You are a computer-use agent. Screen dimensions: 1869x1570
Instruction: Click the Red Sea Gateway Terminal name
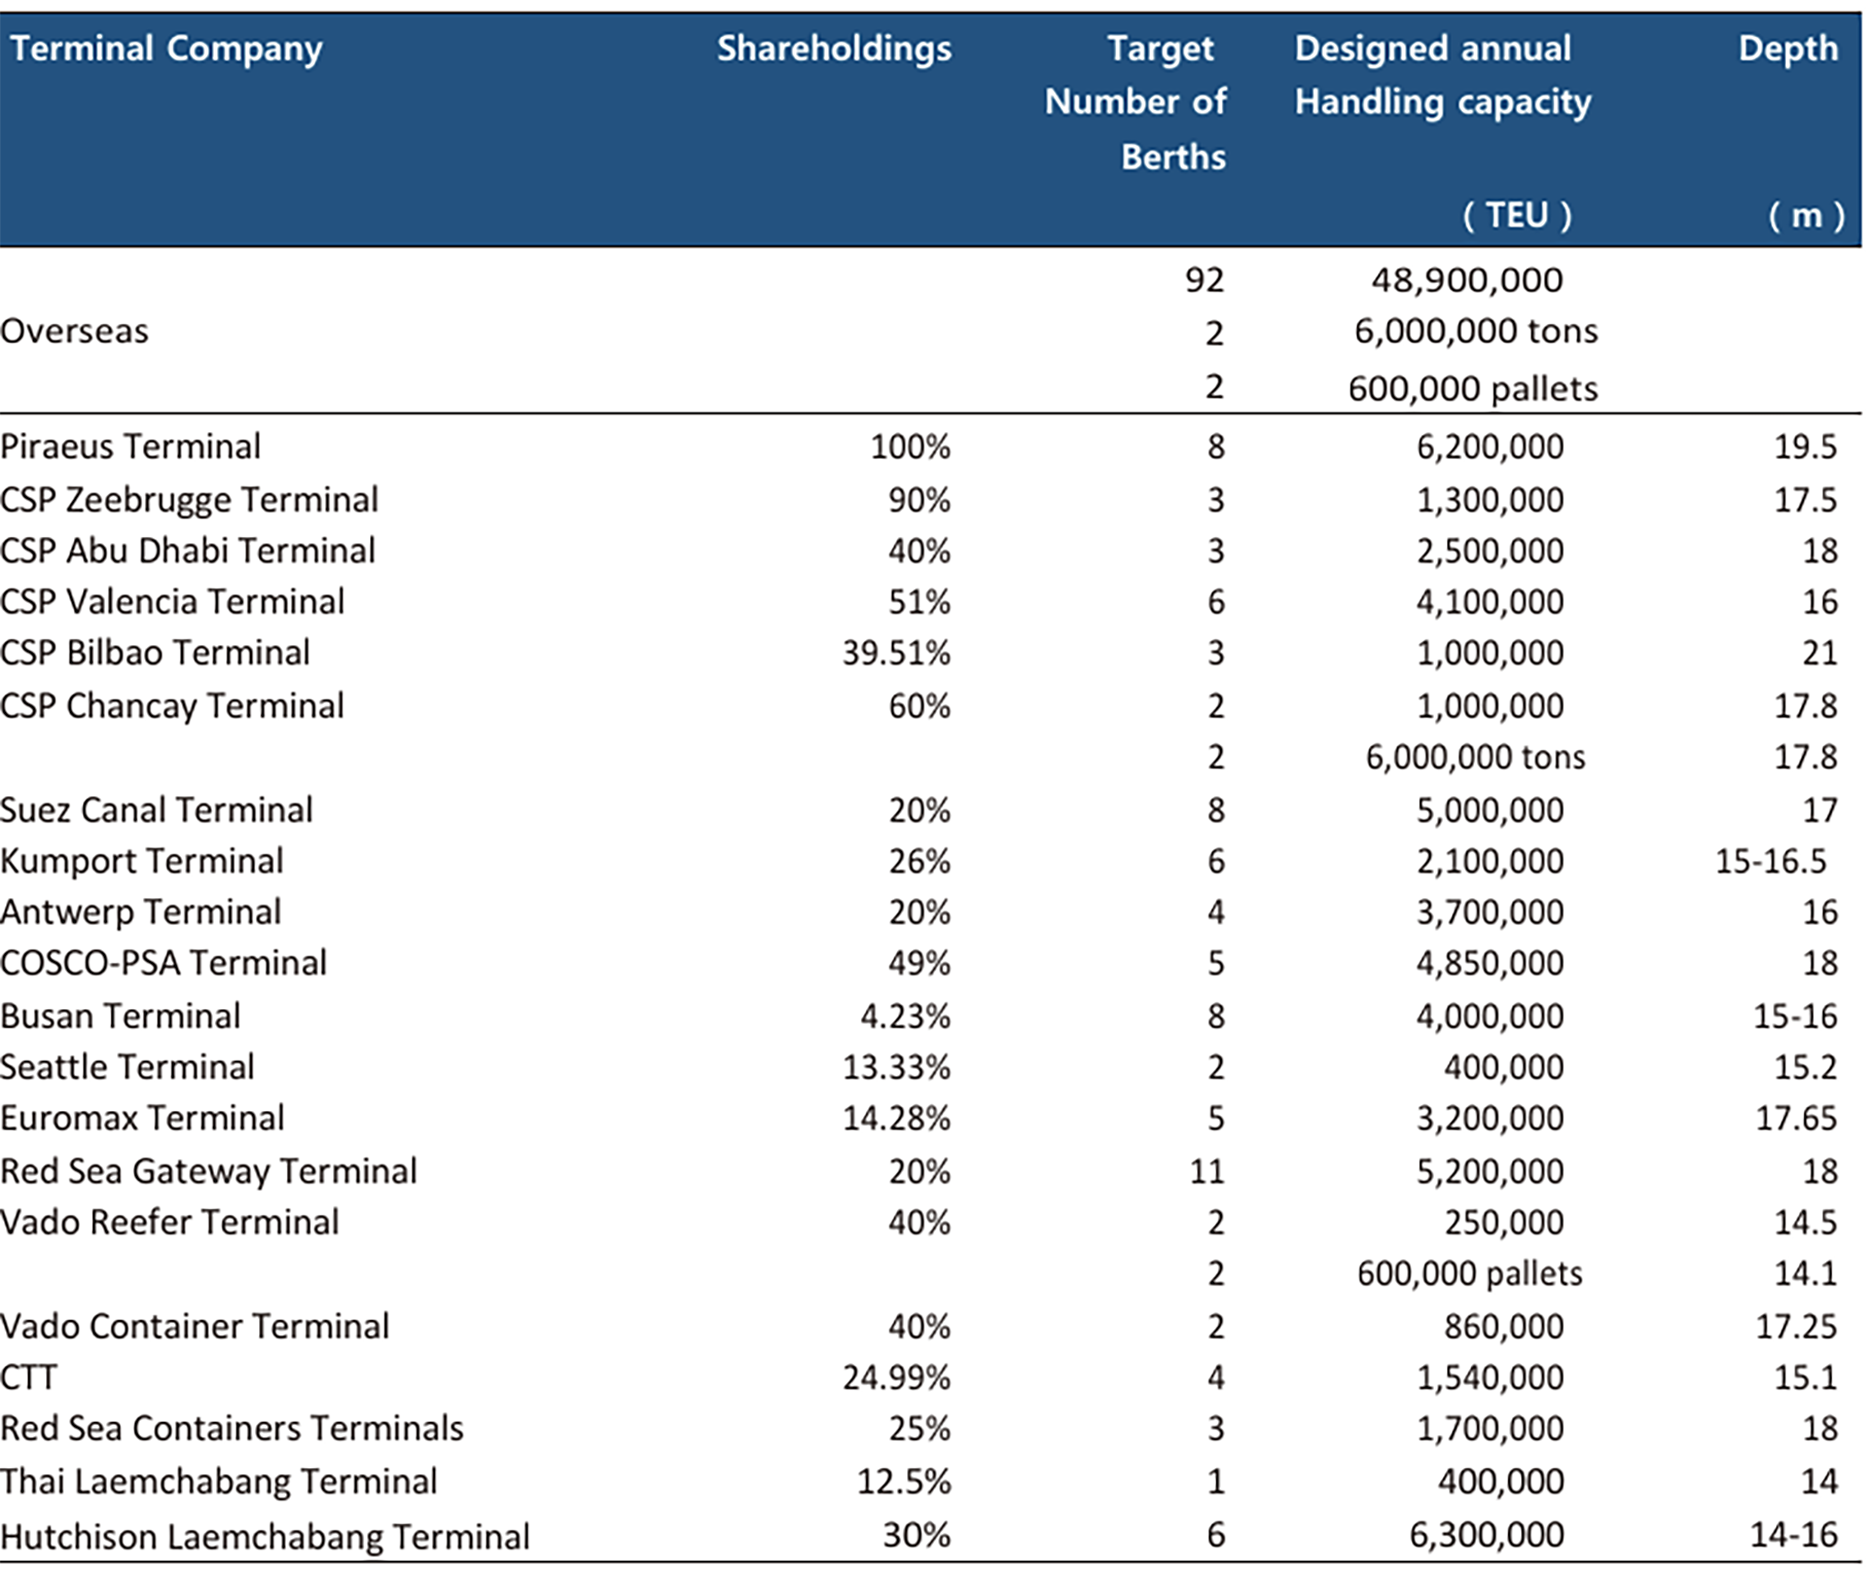pos(208,1171)
